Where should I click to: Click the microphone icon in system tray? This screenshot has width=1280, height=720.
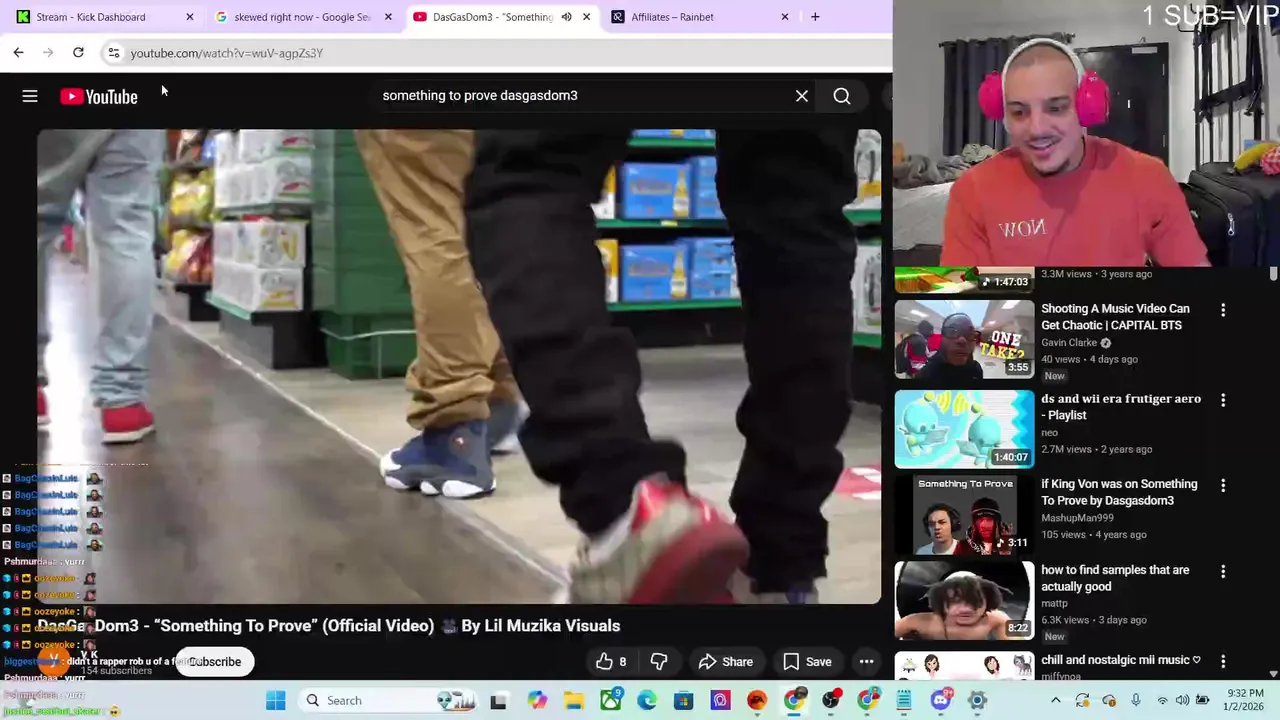pos(1135,700)
